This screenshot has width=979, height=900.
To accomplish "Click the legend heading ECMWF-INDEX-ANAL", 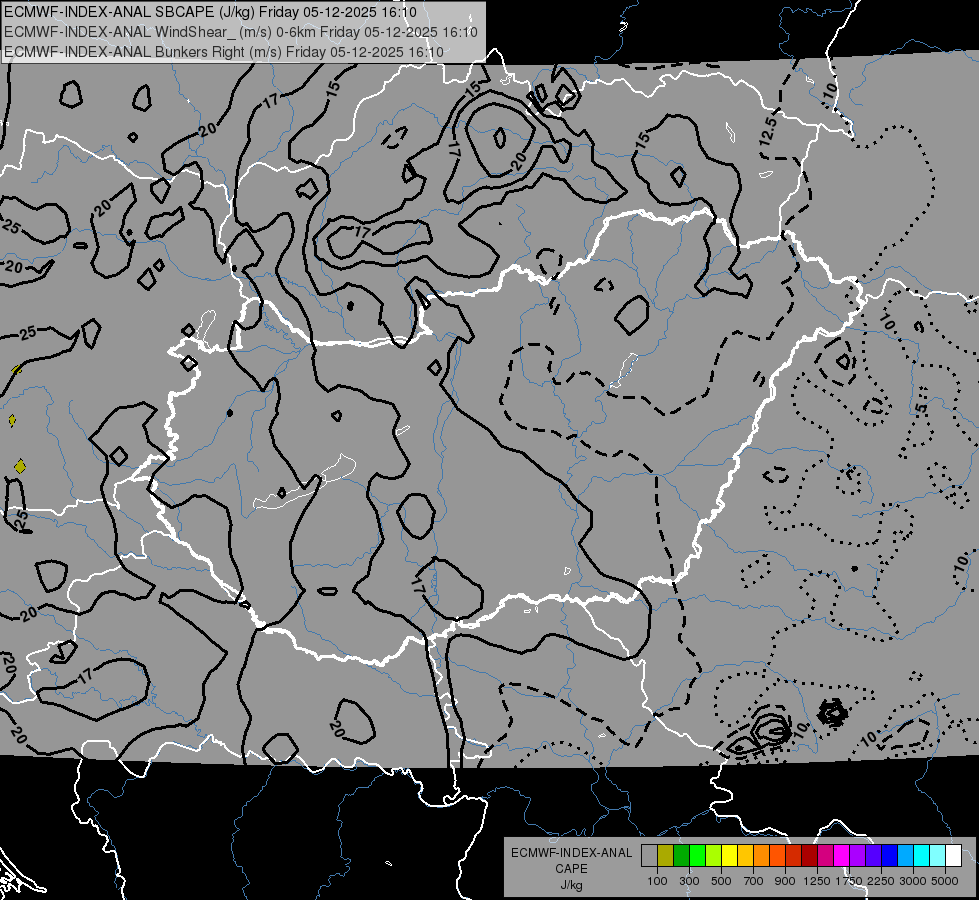I will coord(571,853).
